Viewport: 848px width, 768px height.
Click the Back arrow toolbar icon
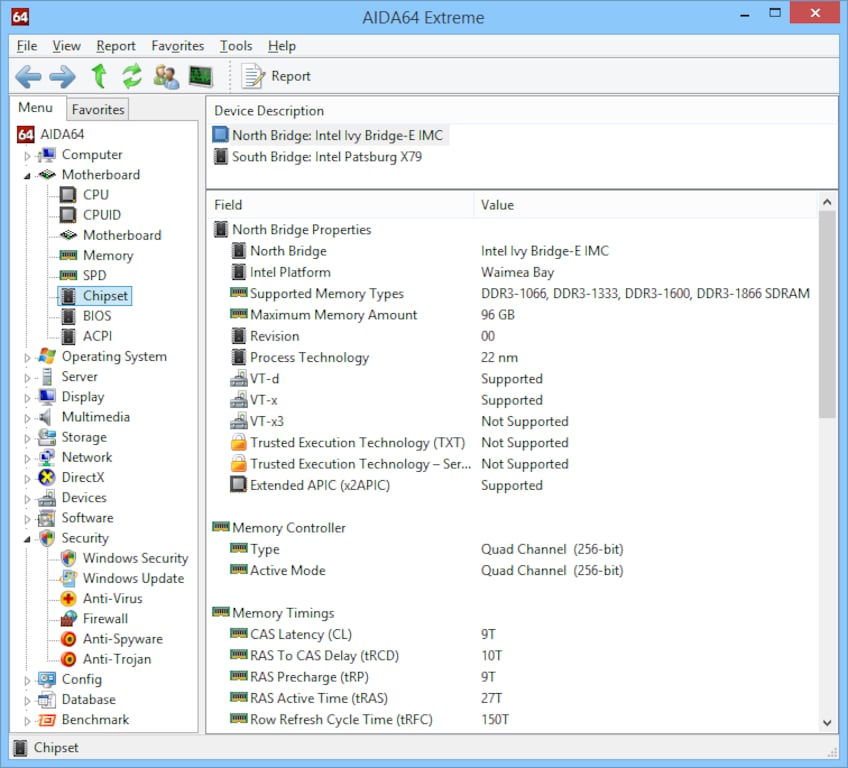pos(28,76)
